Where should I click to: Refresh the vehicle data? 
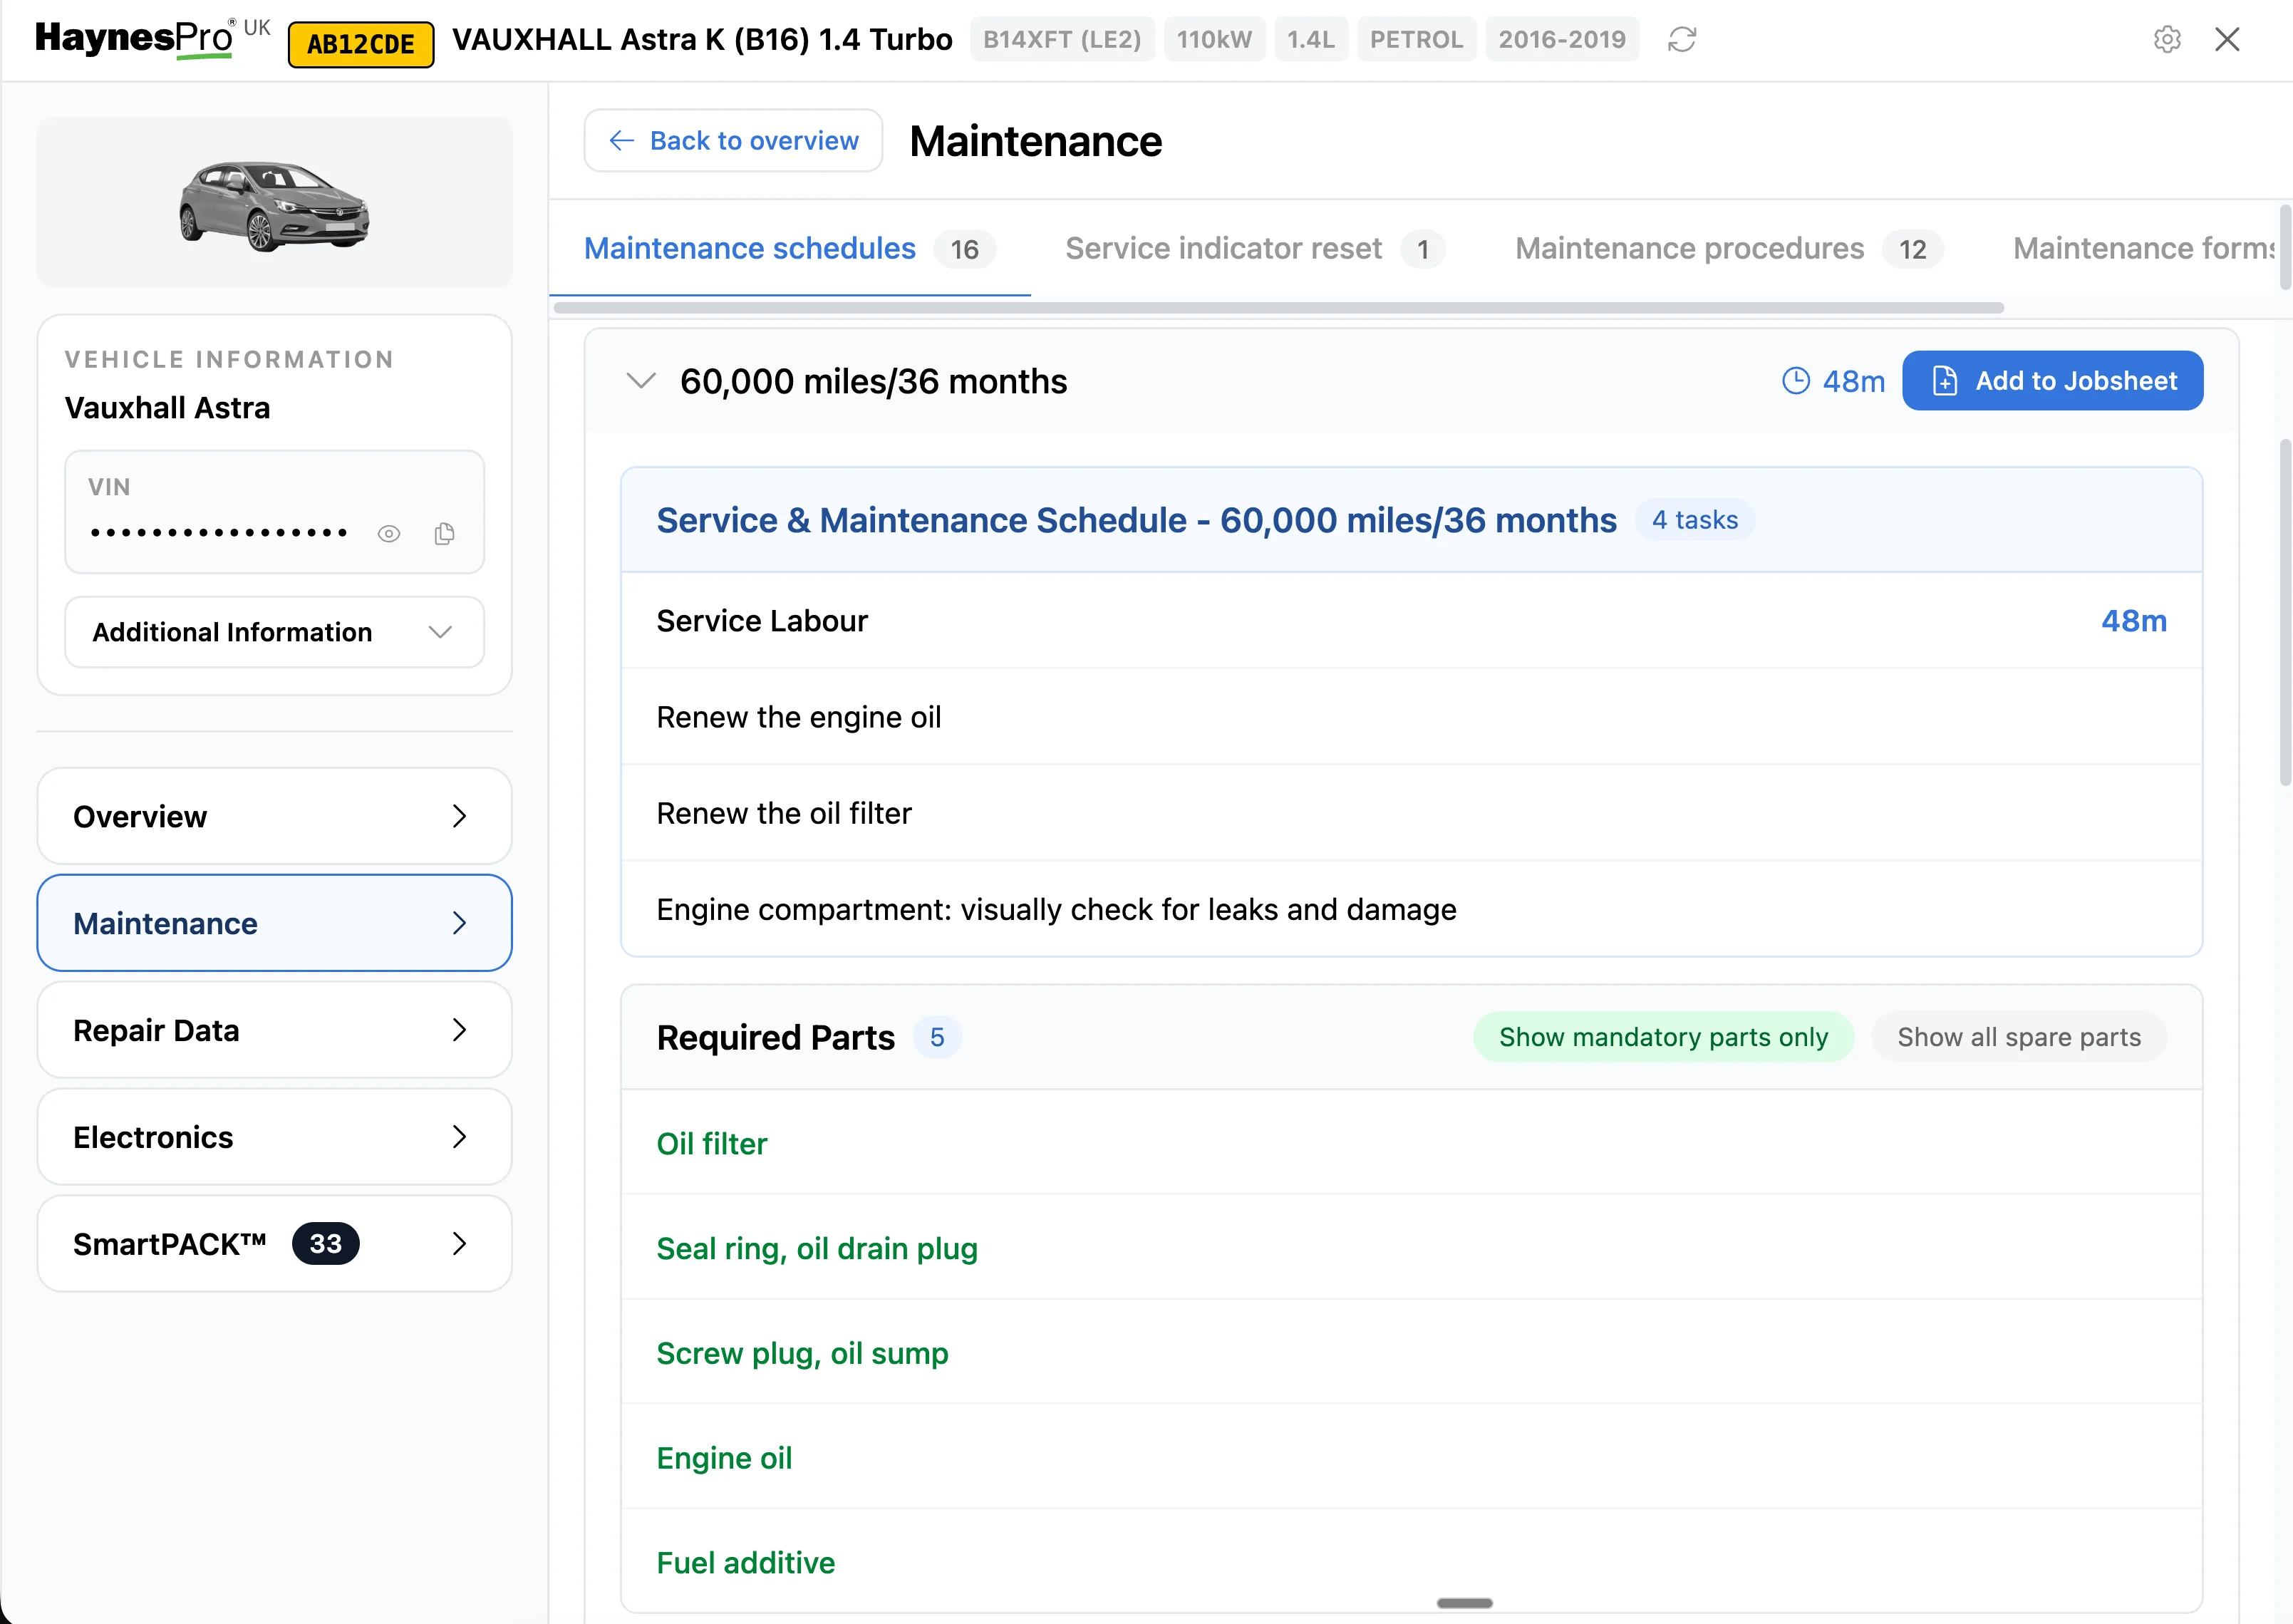click(1682, 39)
